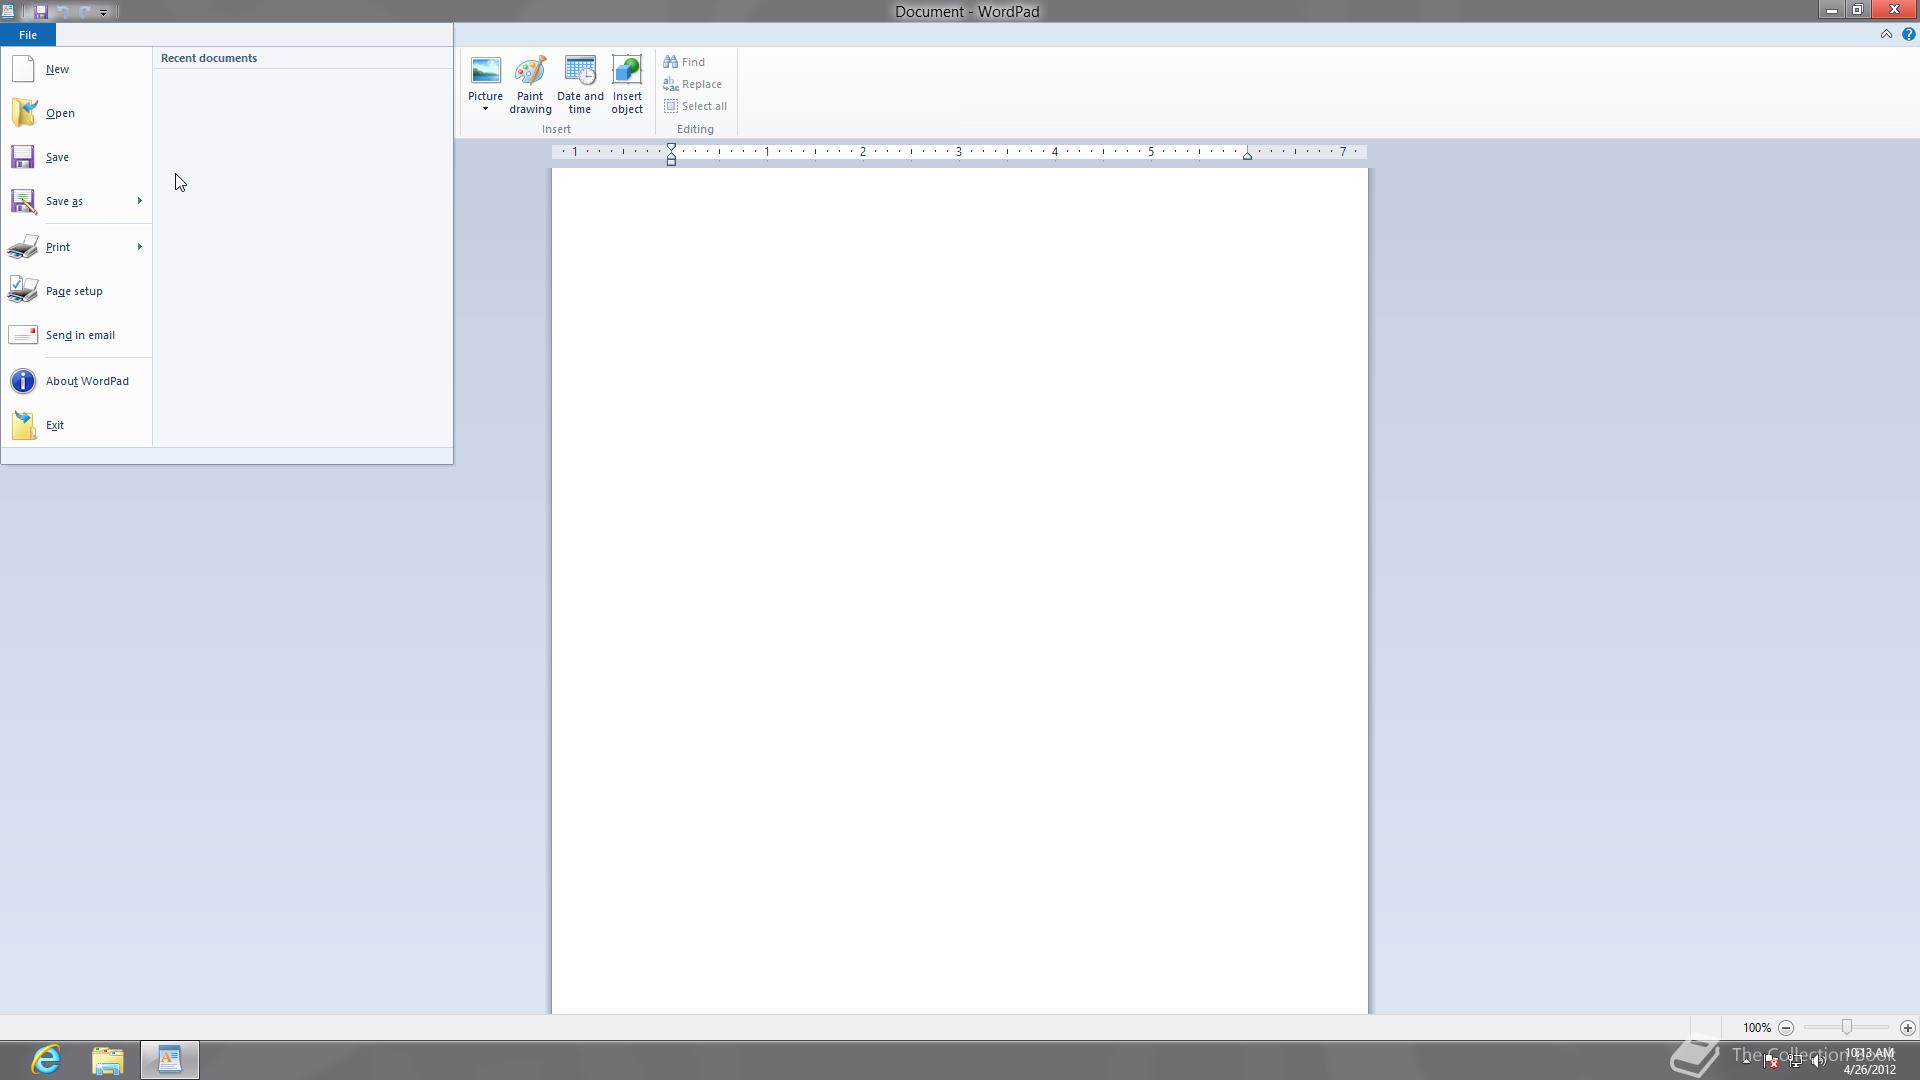Screen dimensions: 1920x1080
Task: Open File Explorer from the taskbar
Action: click(x=107, y=1059)
